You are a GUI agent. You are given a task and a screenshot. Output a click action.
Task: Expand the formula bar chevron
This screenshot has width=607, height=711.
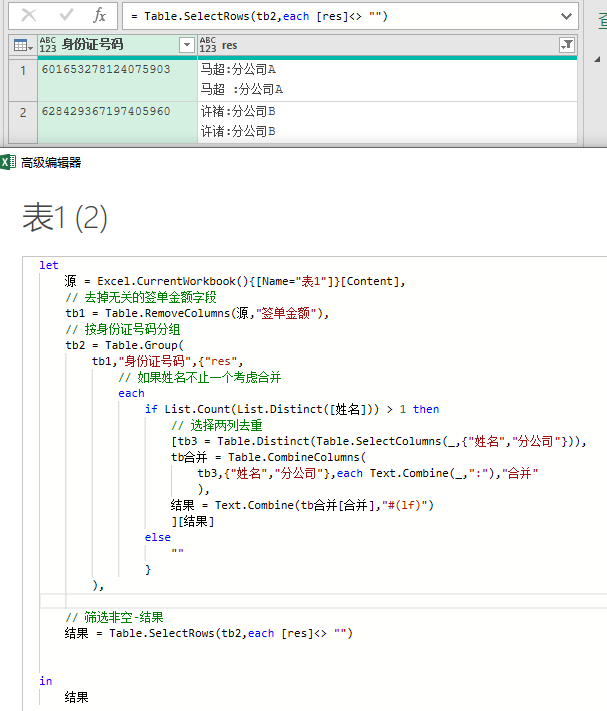566,16
